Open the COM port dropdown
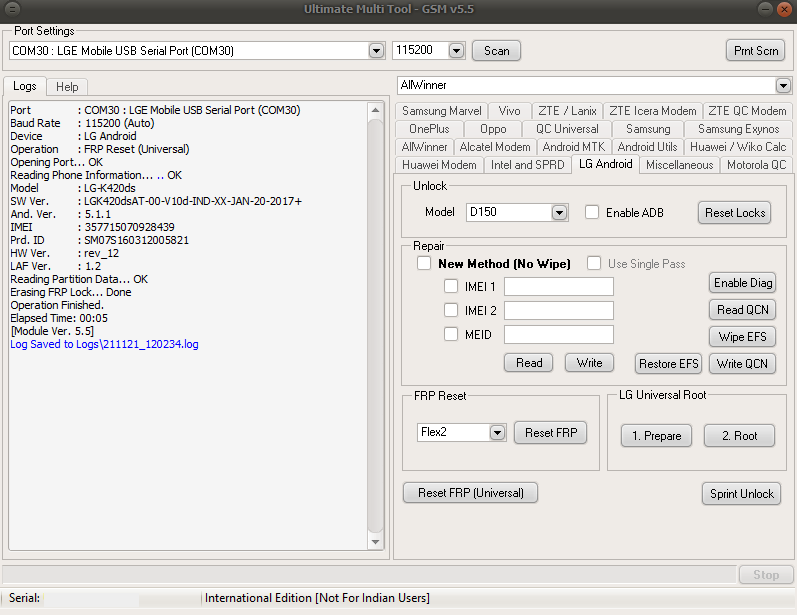Viewport: 797px width, 615px height. tap(376, 50)
